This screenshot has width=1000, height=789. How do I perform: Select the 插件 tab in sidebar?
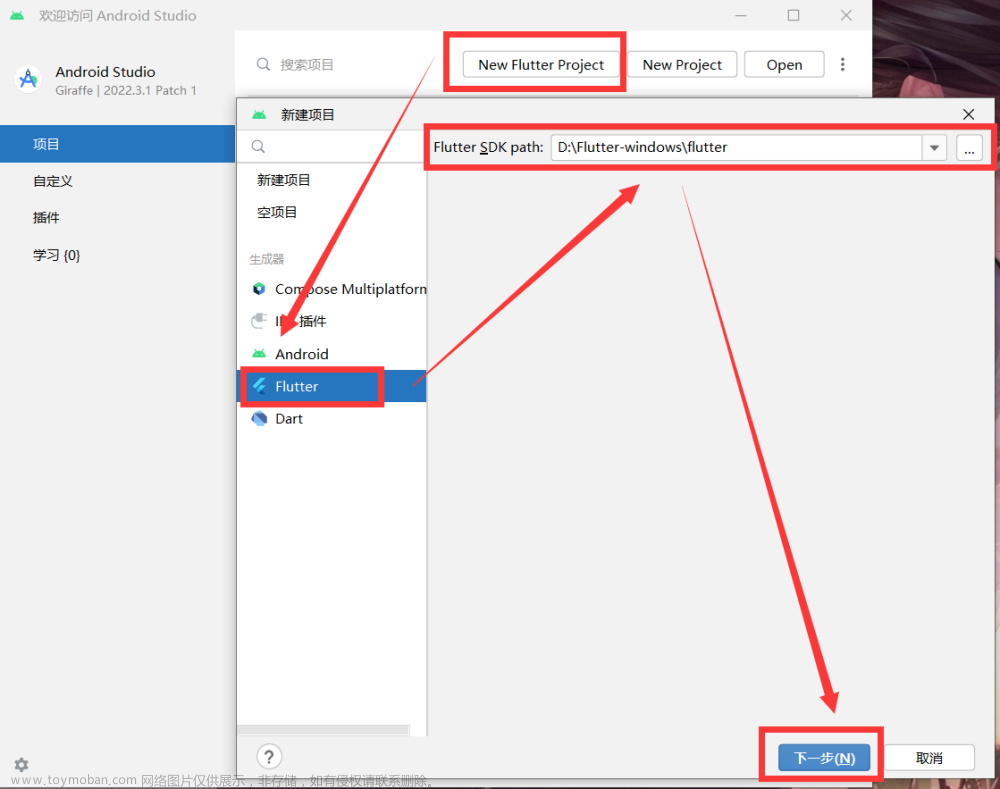coord(117,218)
